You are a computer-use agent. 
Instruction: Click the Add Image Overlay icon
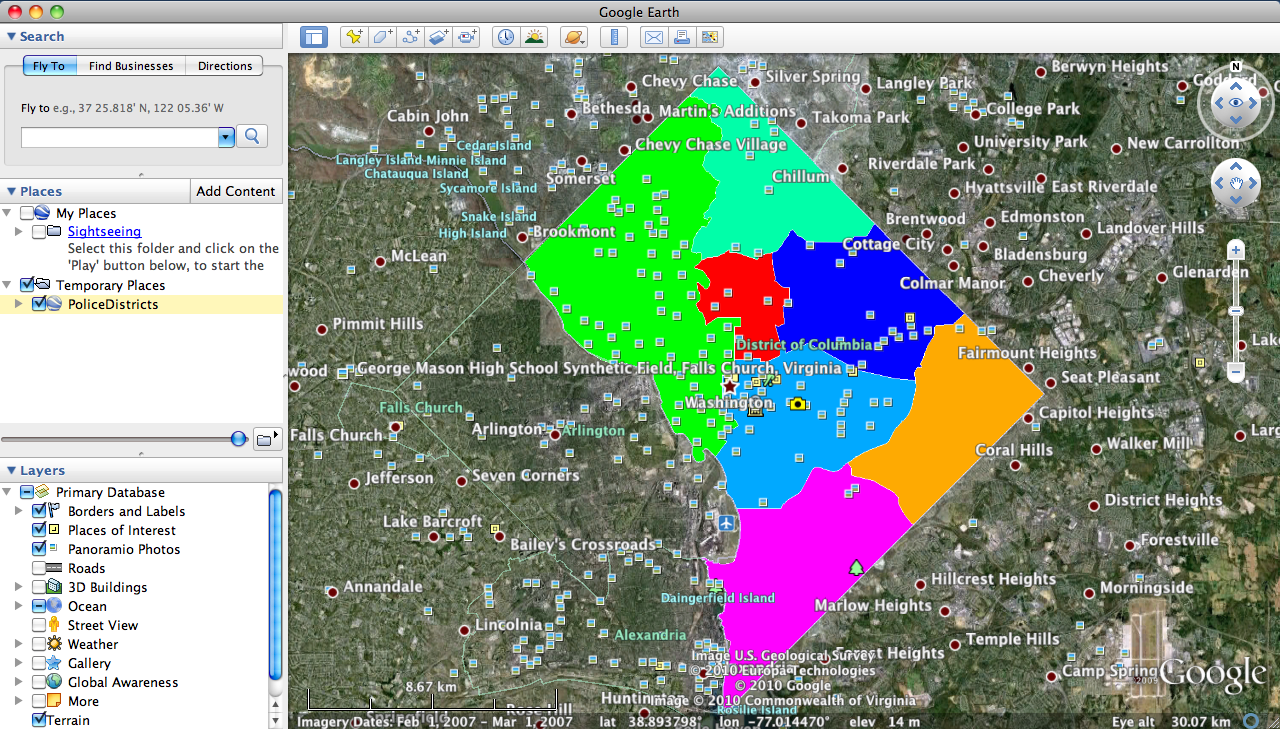pyautogui.click(x=438, y=37)
